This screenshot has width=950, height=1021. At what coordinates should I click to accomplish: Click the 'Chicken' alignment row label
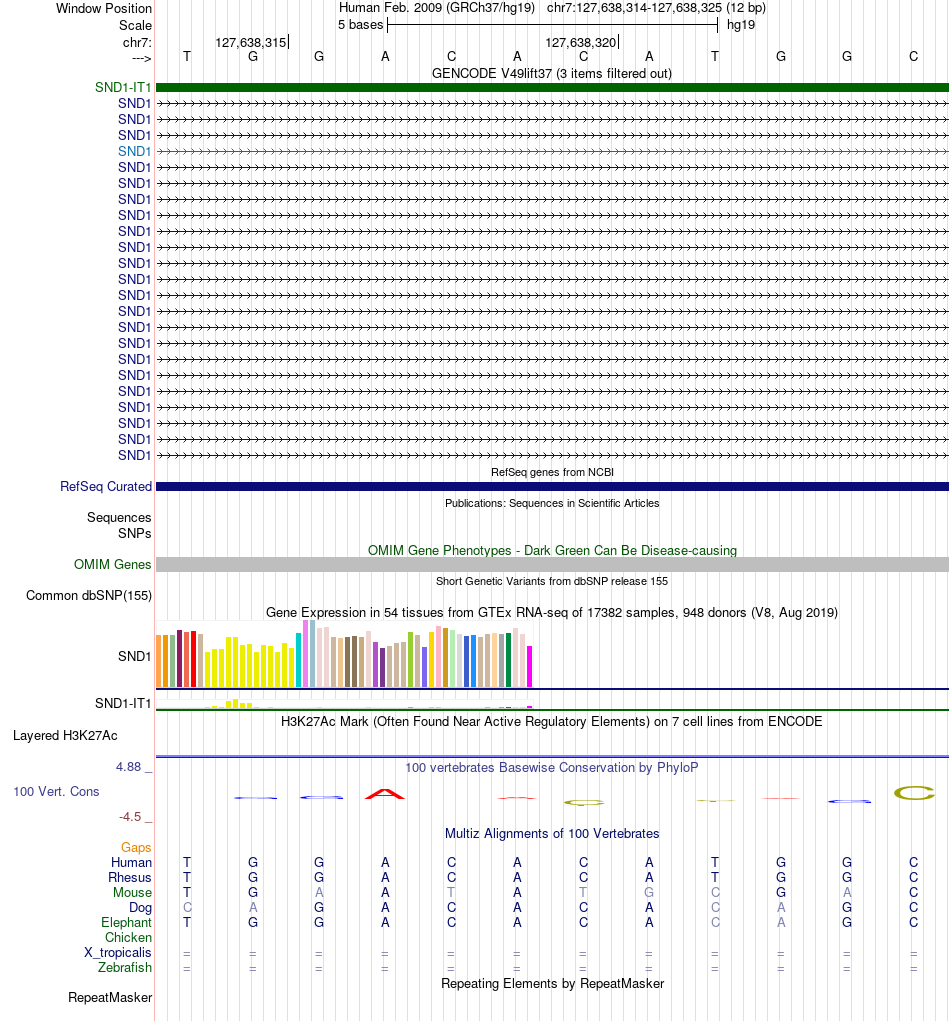click(x=128, y=938)
